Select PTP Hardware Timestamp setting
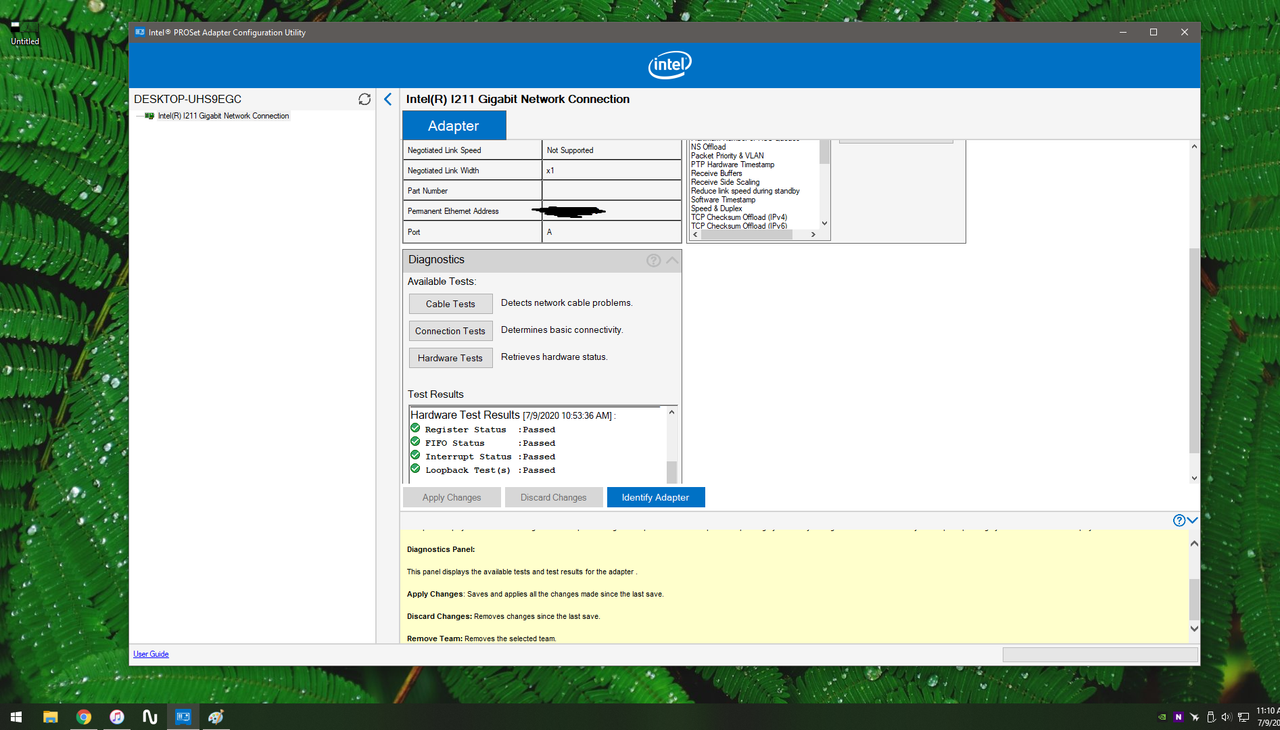 733,165
